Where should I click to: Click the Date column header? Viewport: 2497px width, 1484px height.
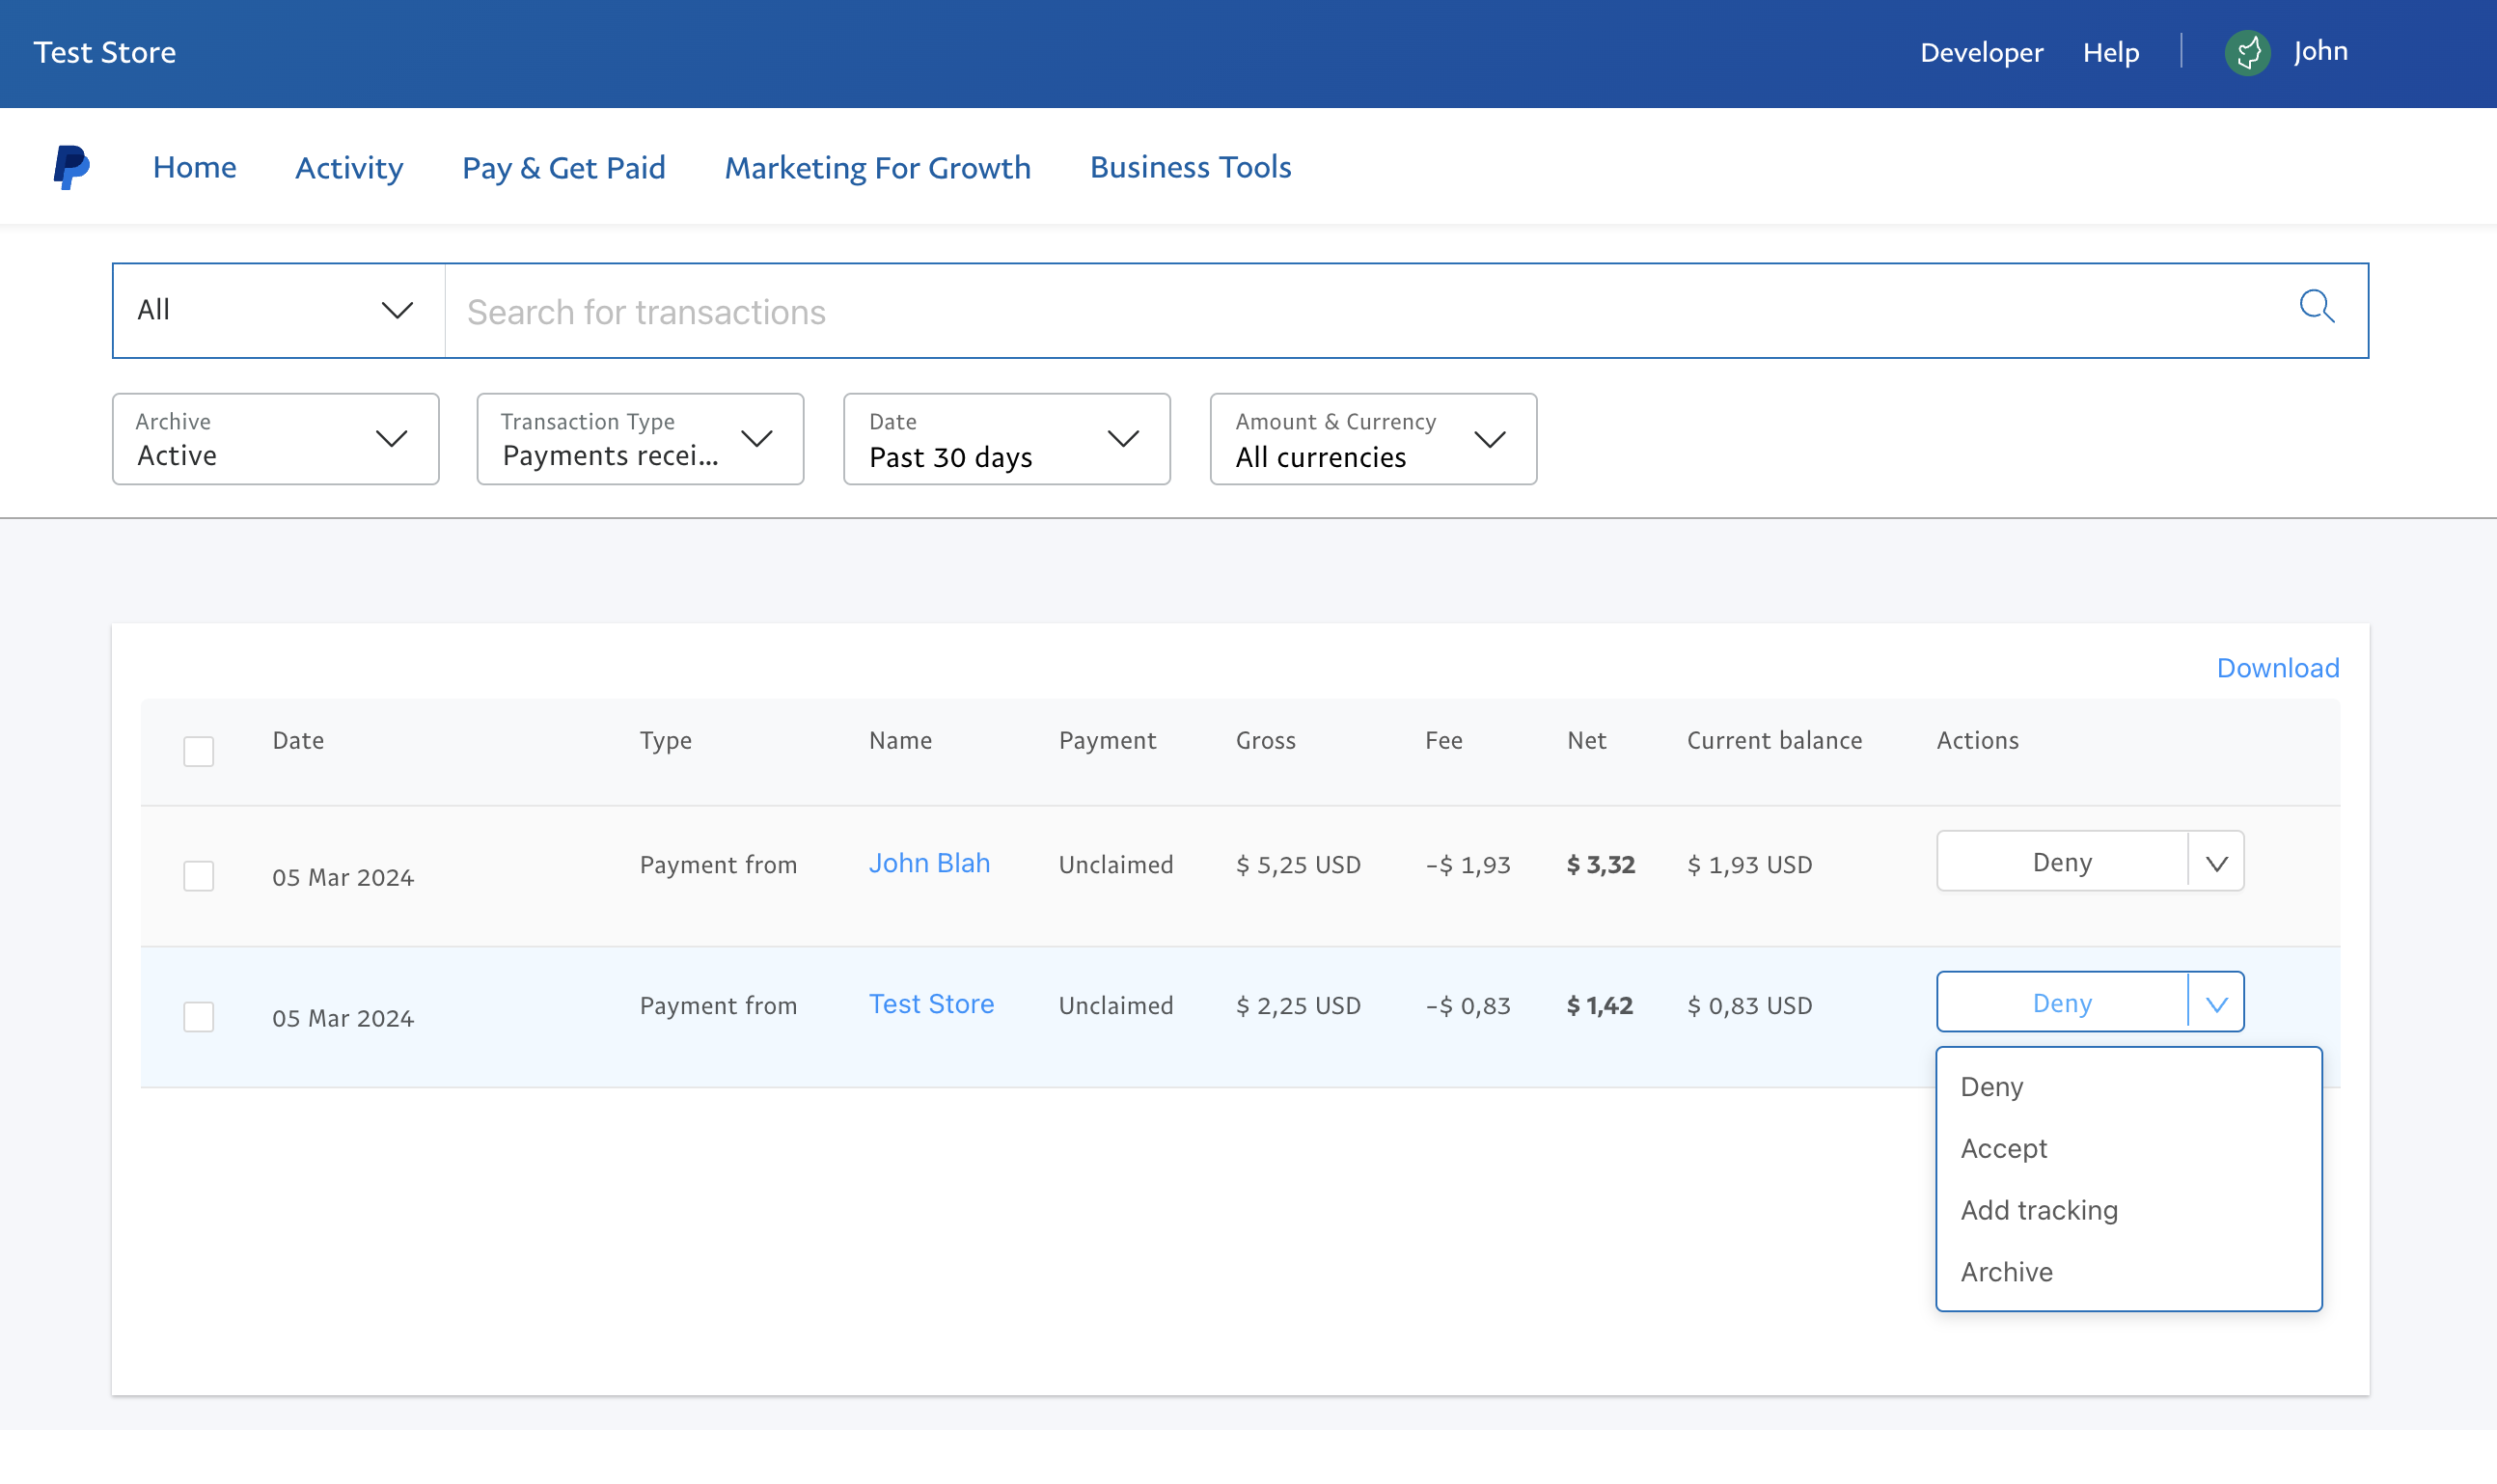click(x=298, y=740)
